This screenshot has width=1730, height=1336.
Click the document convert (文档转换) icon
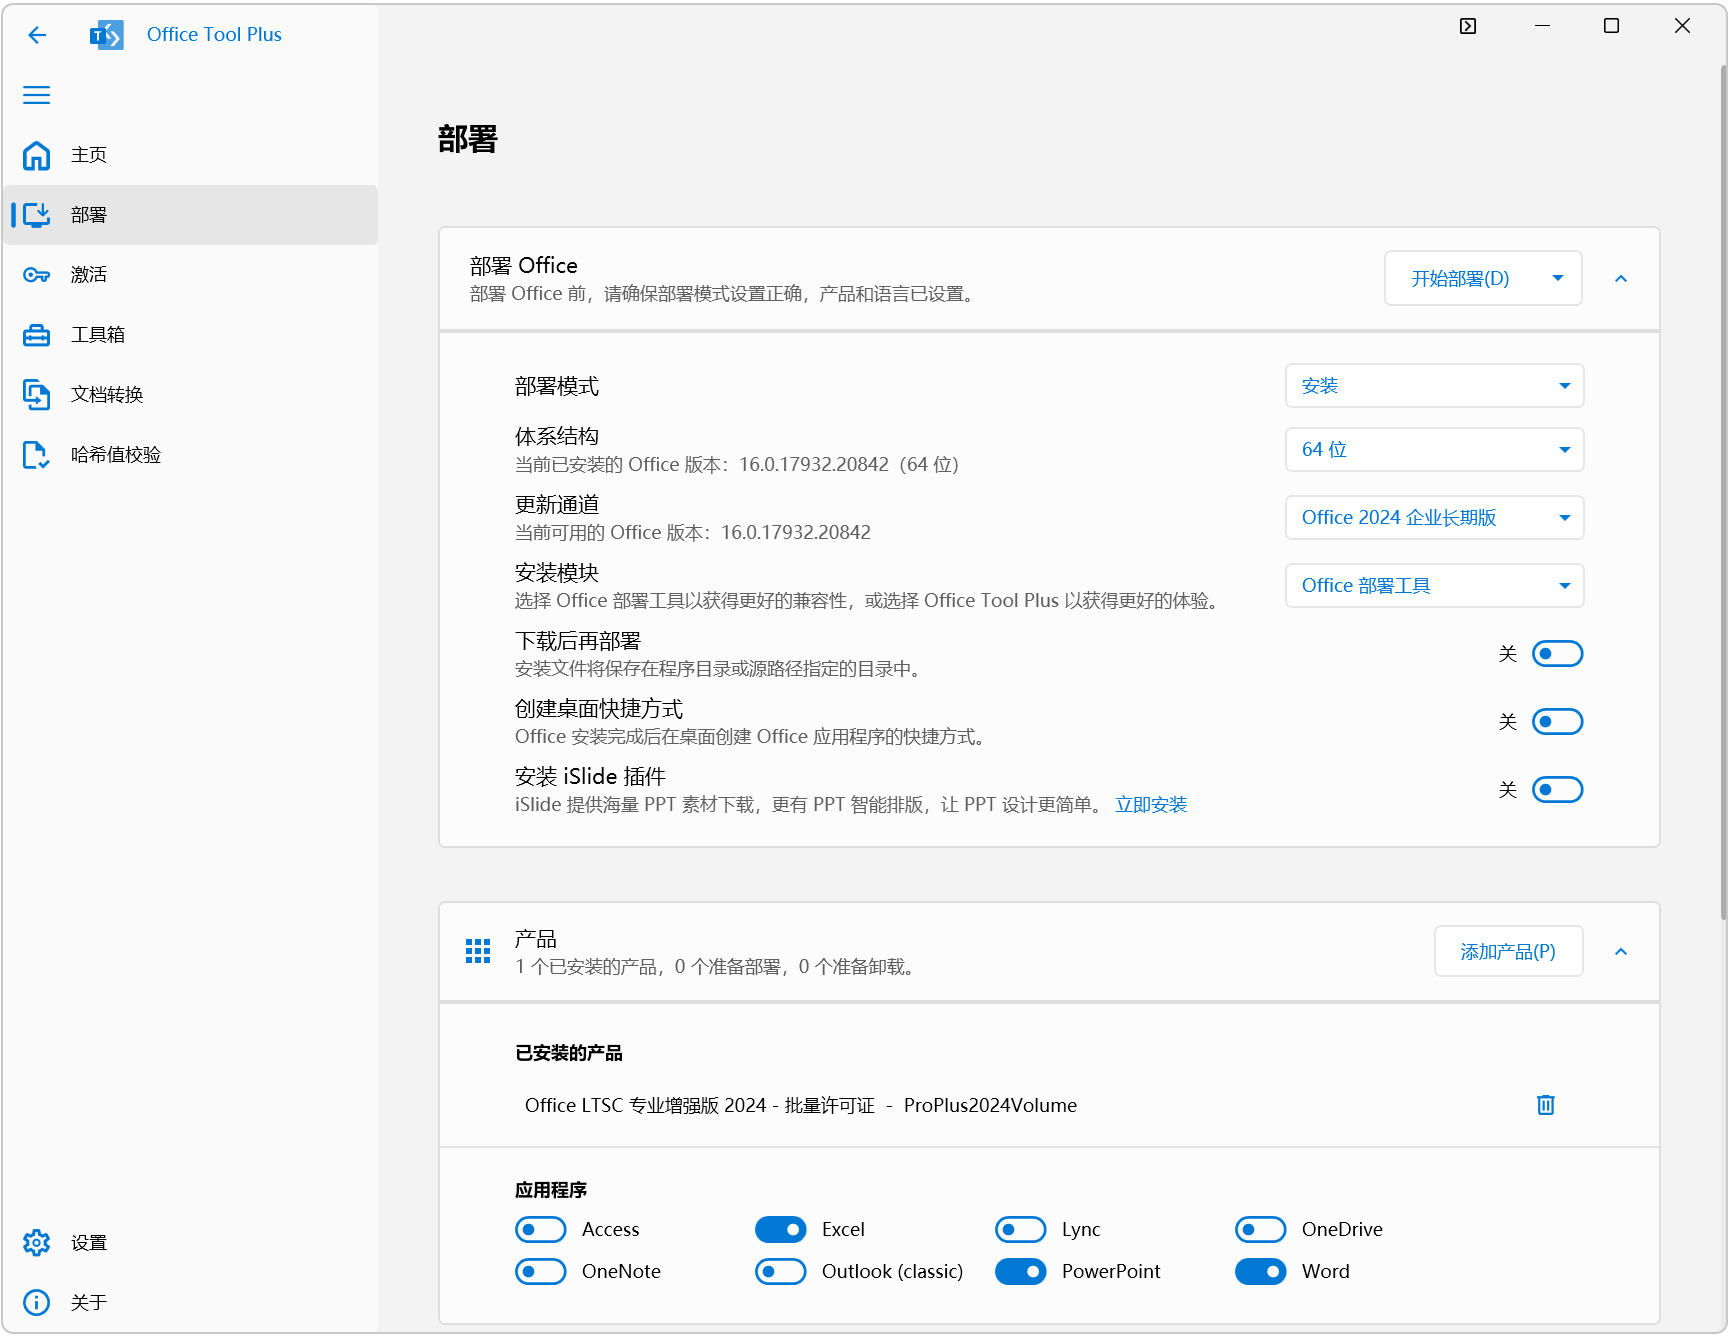click(37, 395)
